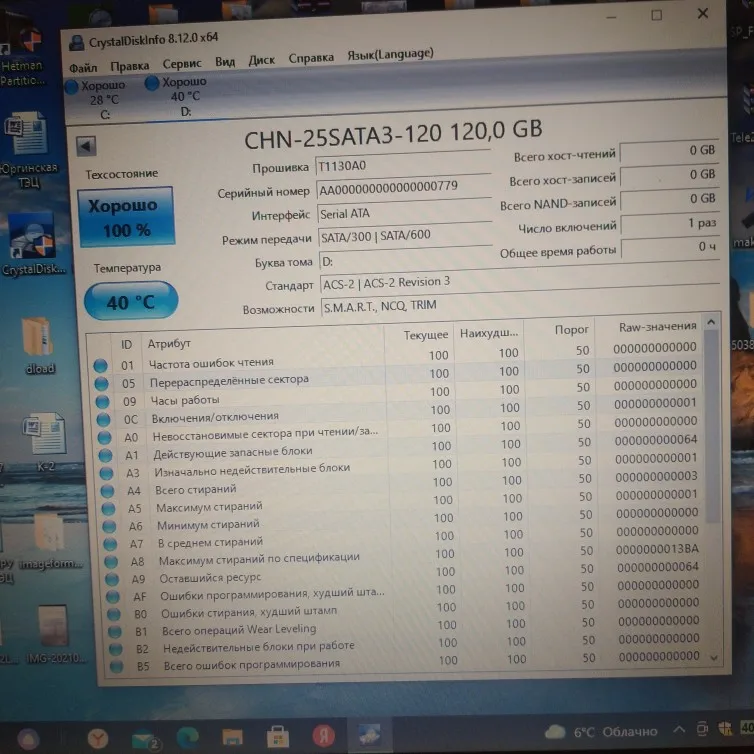Click status circle for Оставшийся ресурс row
The image size is (754, 754).
tap(112, 579)
